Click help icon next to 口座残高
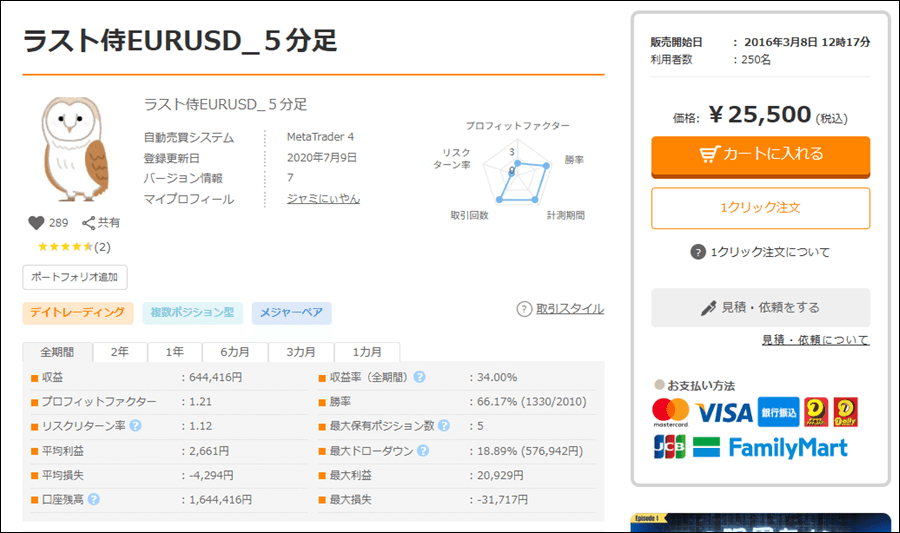 click(x=94, y=499)
